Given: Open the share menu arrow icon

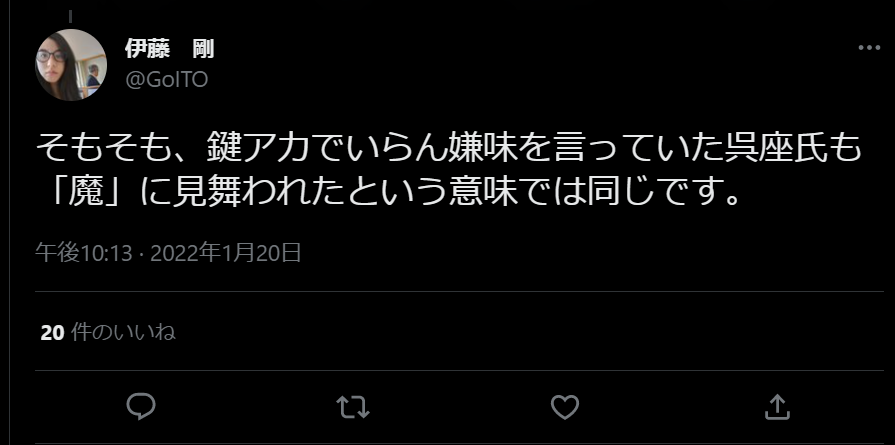Looking at the screenshot, I should tap(777, 407).
